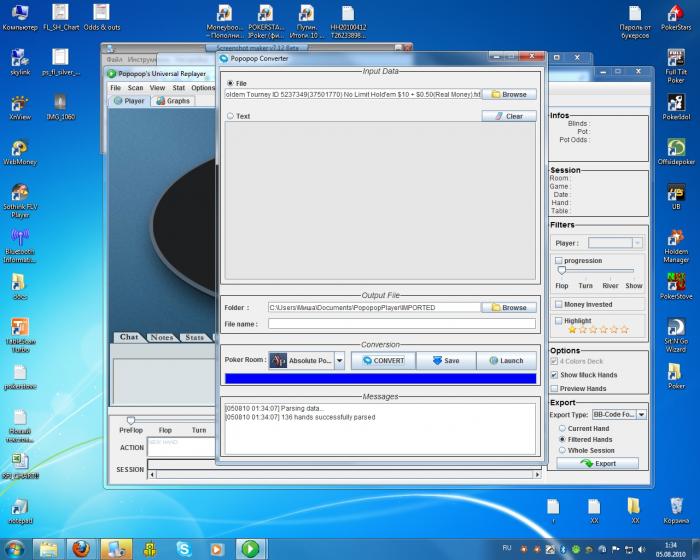The image size is (700, 560).
Task: Select the Text input radio button
Action: [x=231, y=116]
